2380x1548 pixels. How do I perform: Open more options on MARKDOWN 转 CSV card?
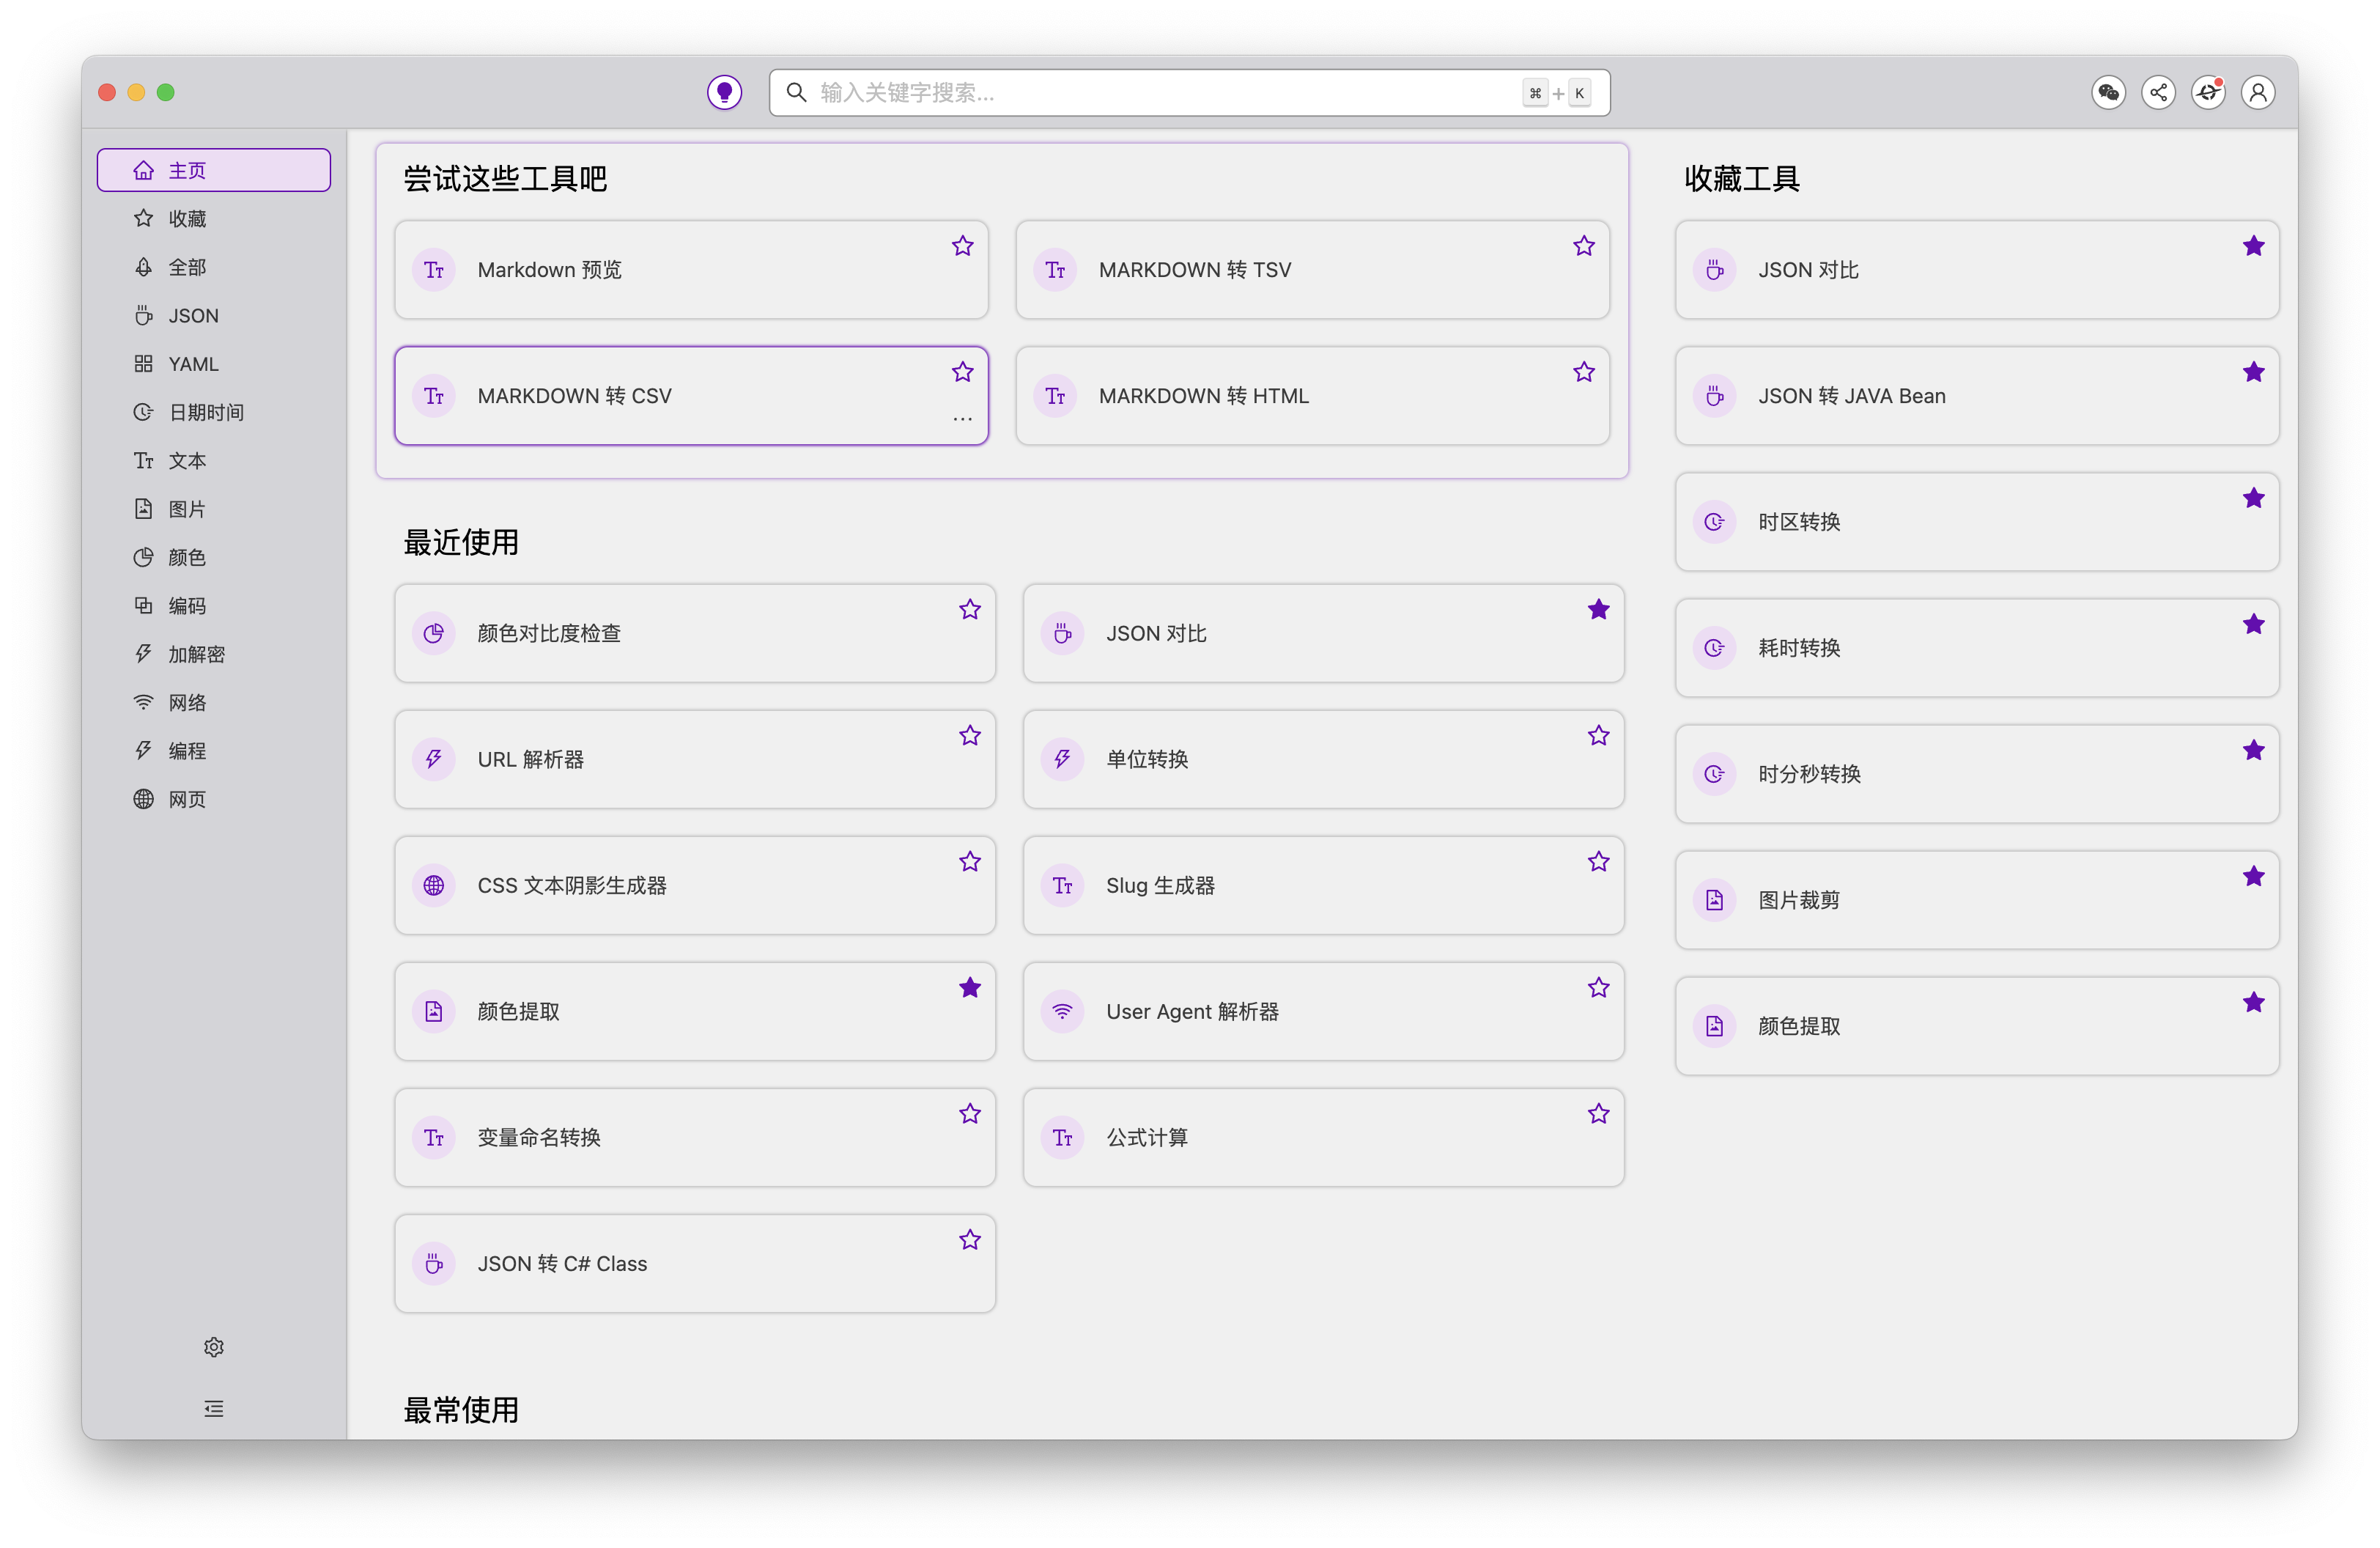[x=962, y=419]
